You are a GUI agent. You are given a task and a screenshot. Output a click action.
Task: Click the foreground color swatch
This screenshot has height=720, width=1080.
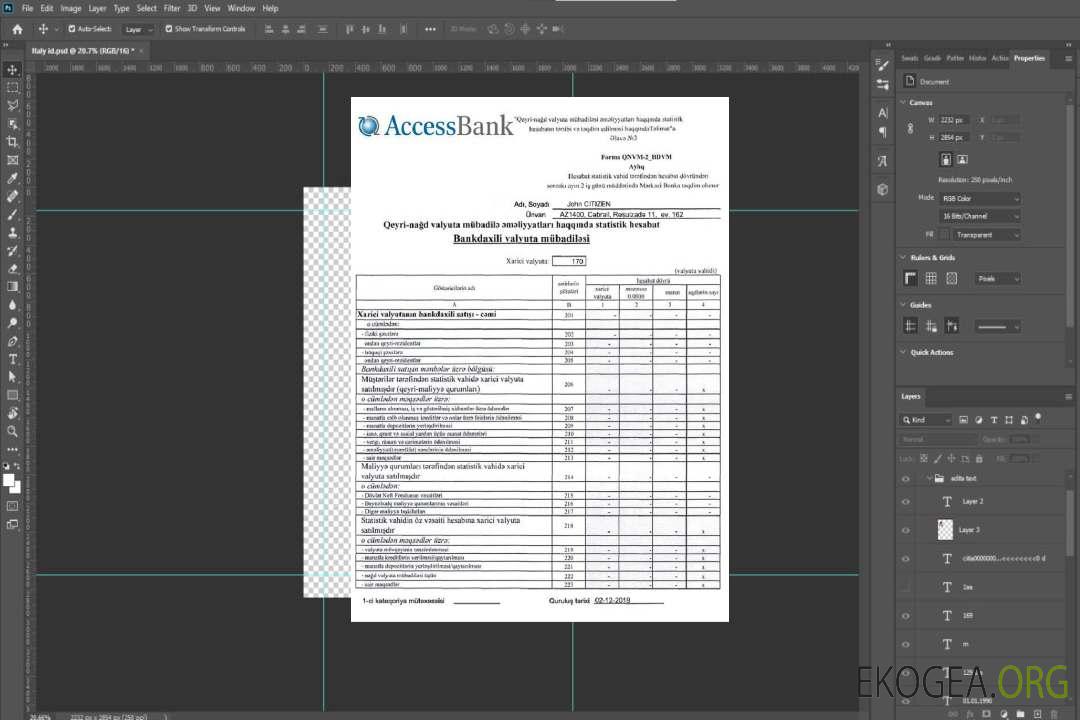(9, 481)
